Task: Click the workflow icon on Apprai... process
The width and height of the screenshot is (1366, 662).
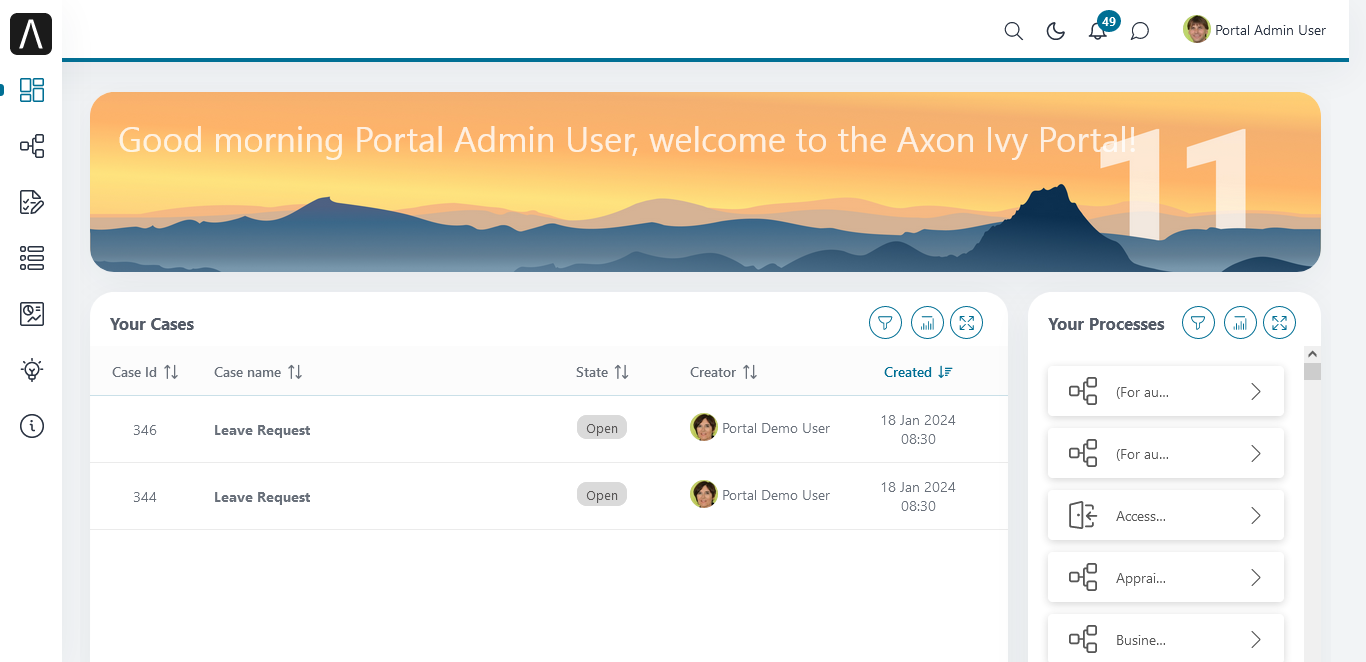Action: click(x=1083, y=578)
